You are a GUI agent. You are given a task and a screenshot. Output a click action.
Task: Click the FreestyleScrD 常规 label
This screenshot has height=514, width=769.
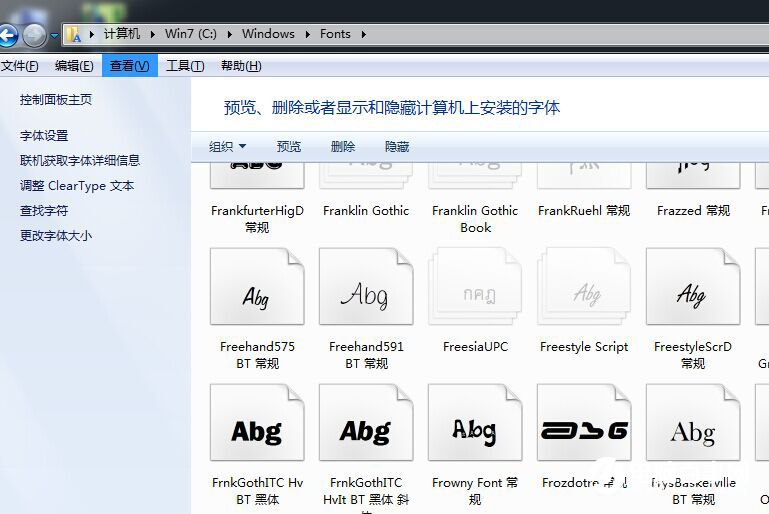[x=693, y=355]
